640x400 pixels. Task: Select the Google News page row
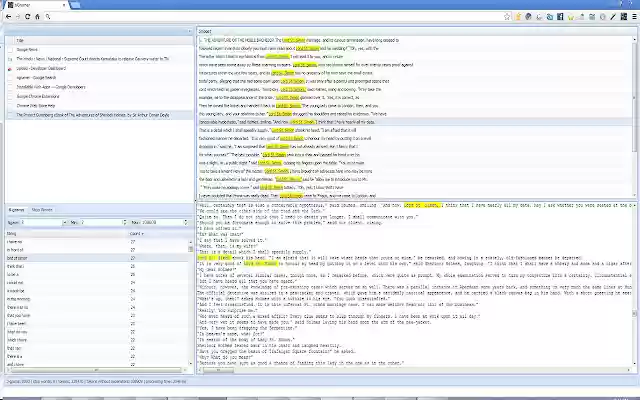pos(99,50)
